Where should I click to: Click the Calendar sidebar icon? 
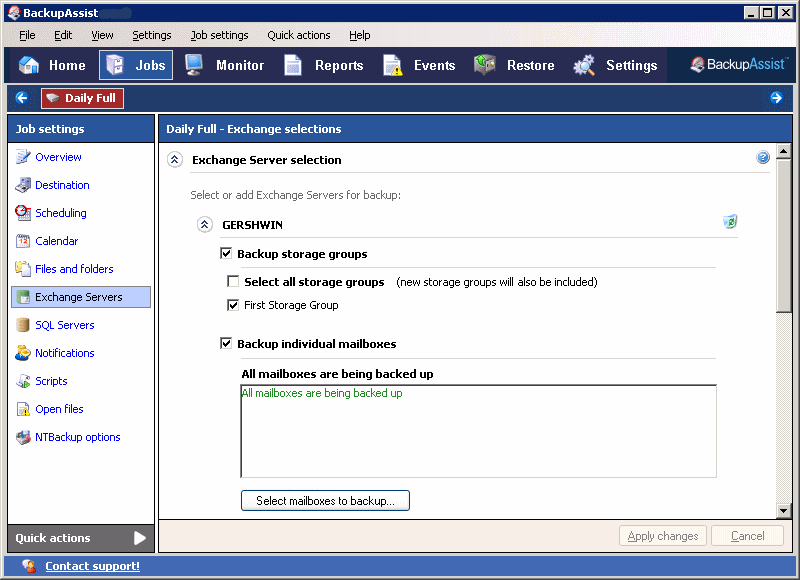[23, 241]
